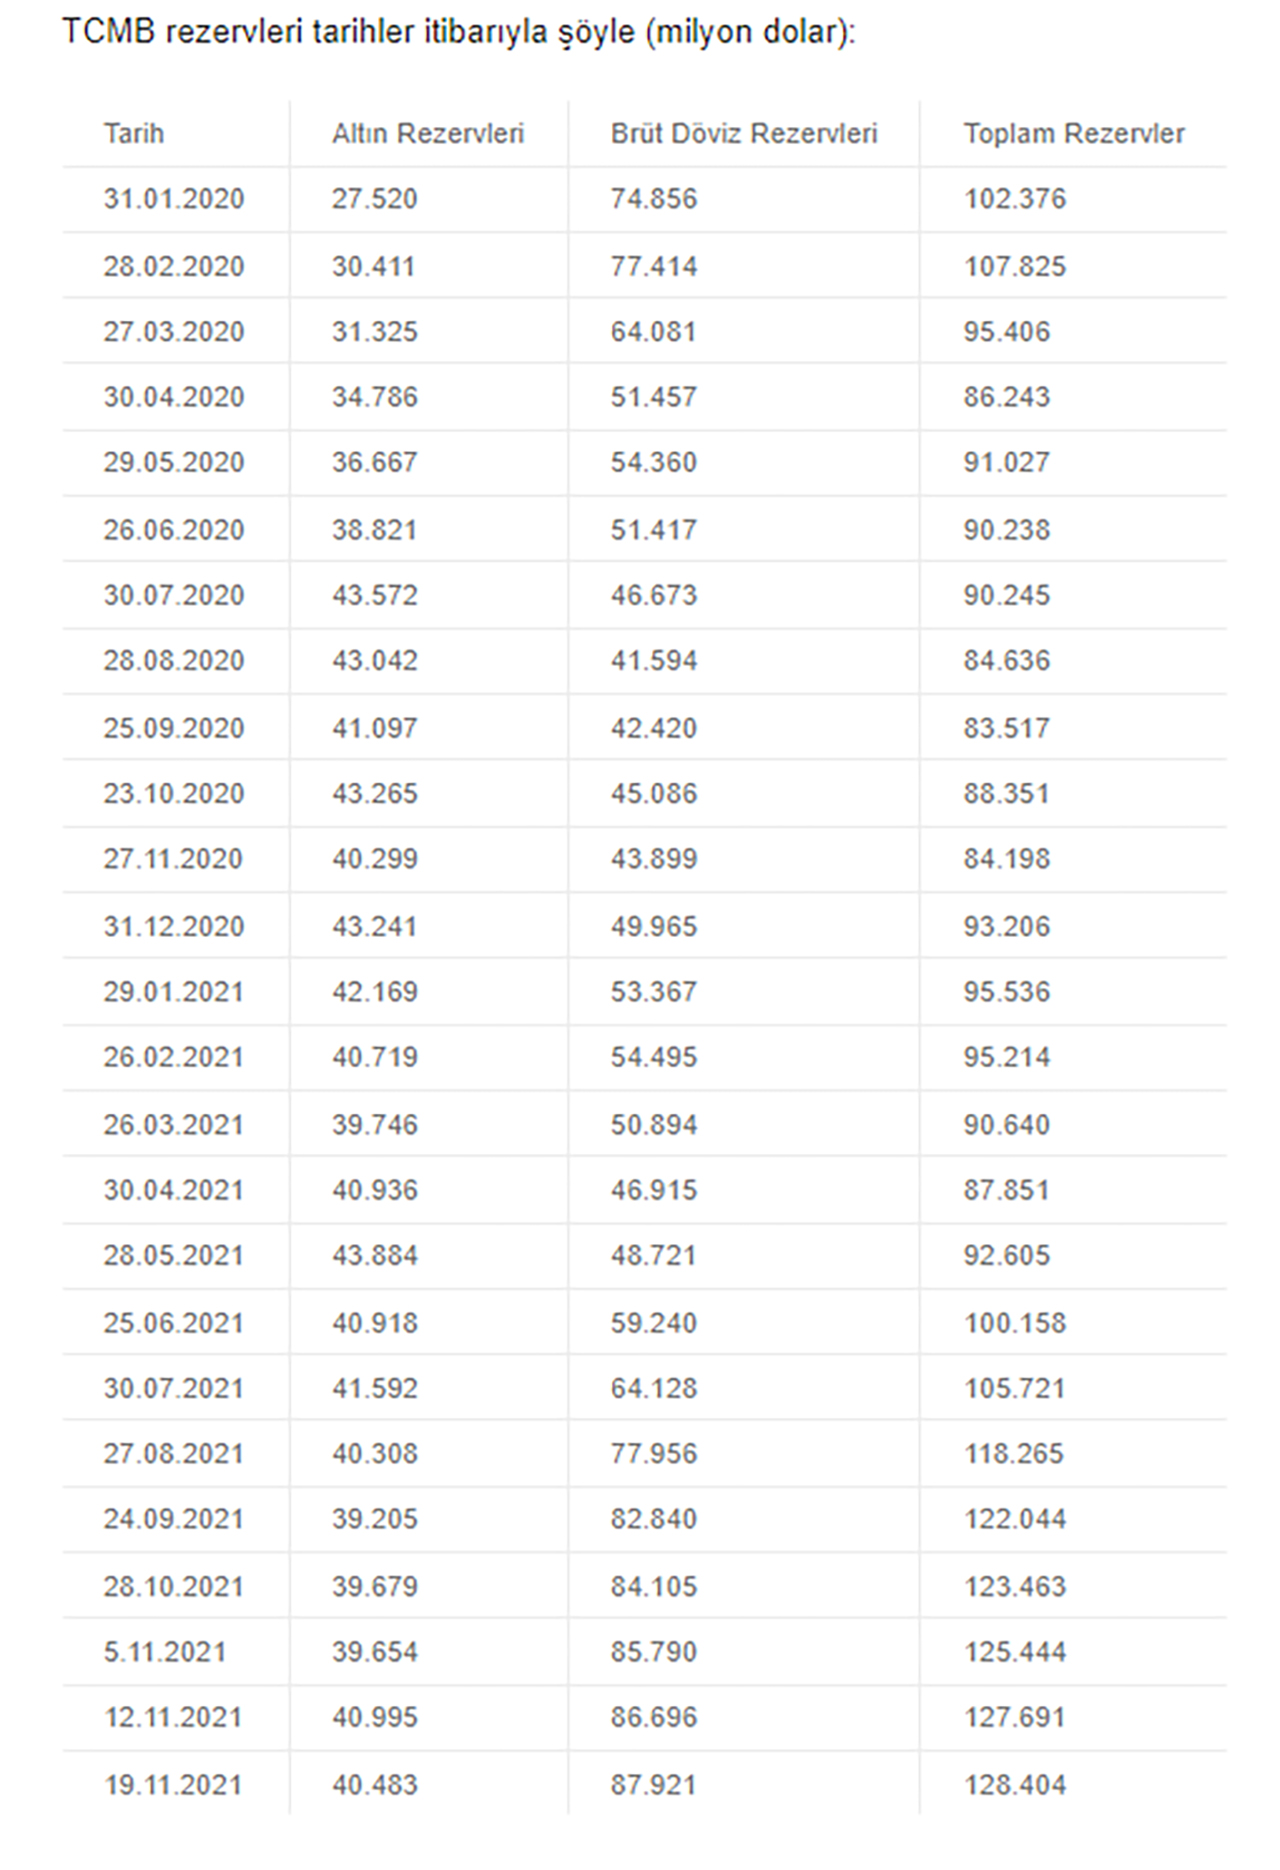Click the date cell 5.11.2021
The width and height of the screenshot is (1280, 1870).
(165, 1652)
